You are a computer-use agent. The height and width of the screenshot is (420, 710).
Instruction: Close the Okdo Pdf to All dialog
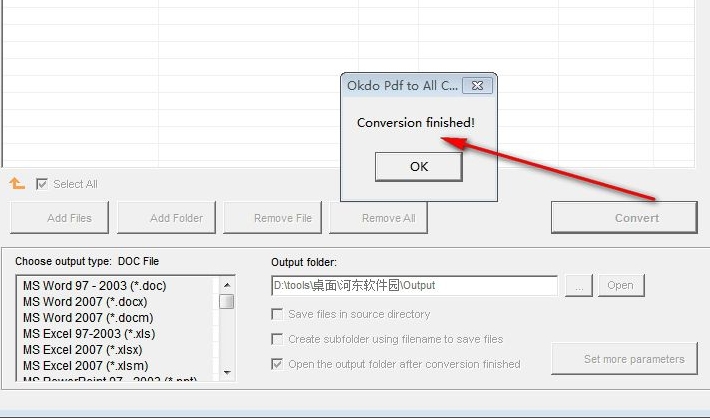477,86
